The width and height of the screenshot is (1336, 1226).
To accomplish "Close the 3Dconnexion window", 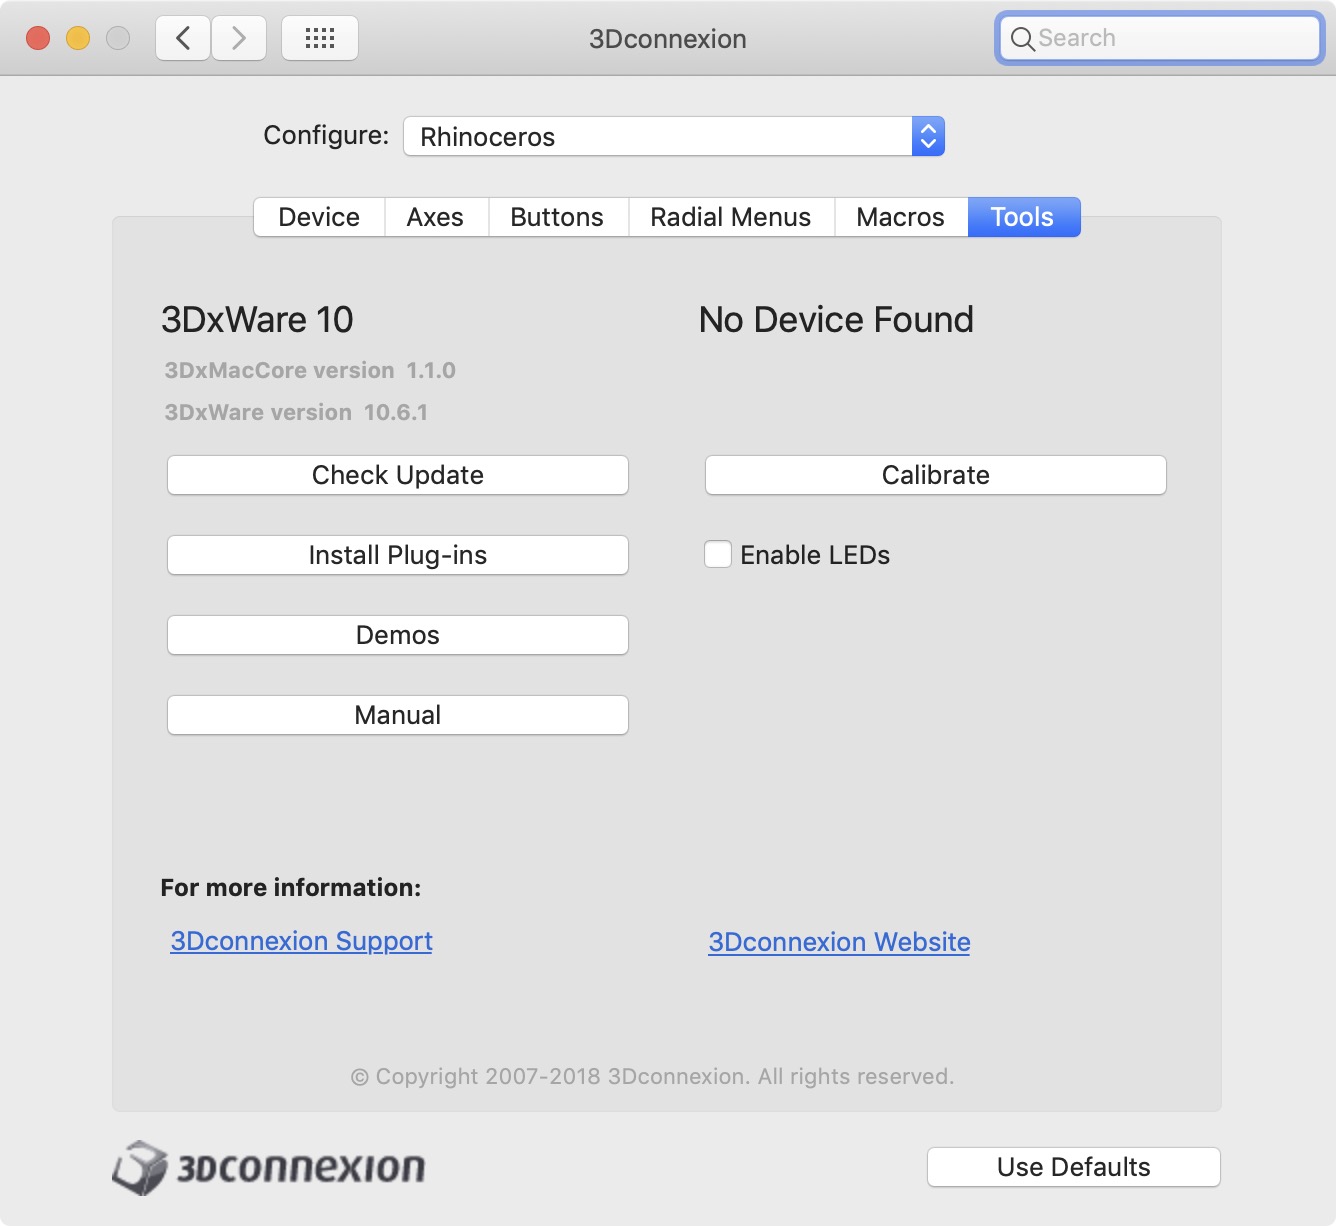I will tap(38, 38).
